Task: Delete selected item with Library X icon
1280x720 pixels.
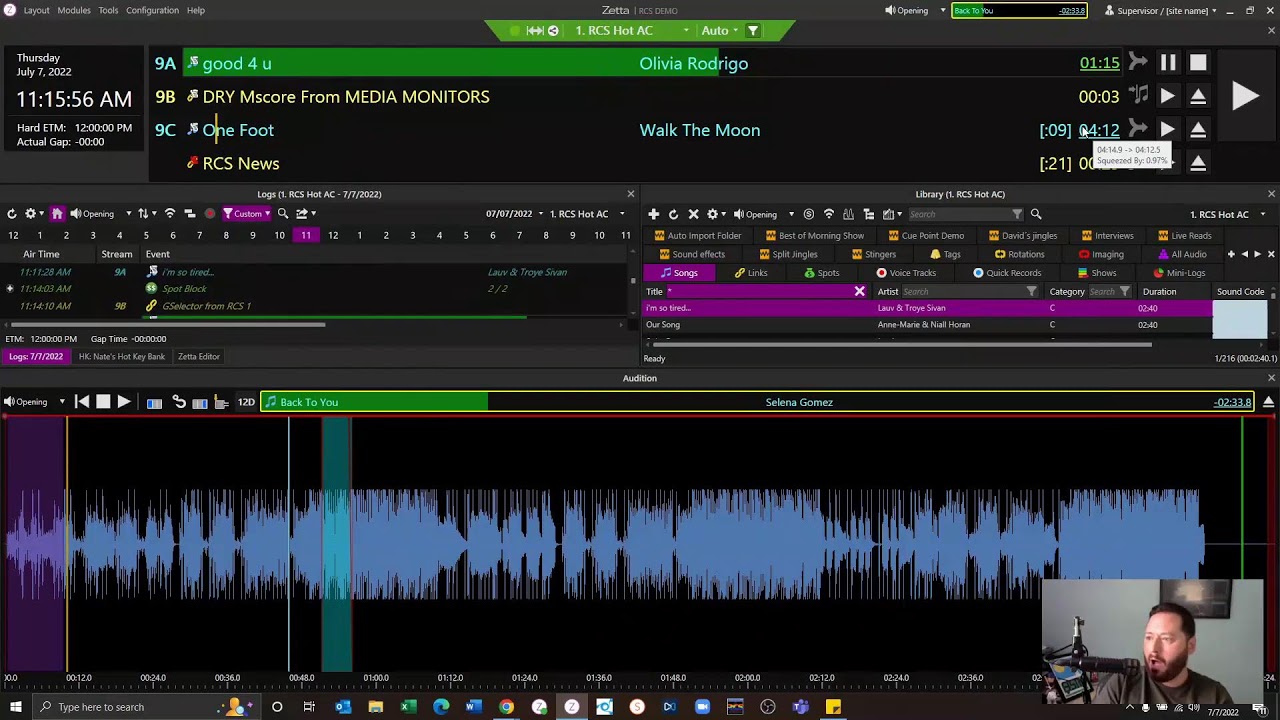Action: click(693, 214)
